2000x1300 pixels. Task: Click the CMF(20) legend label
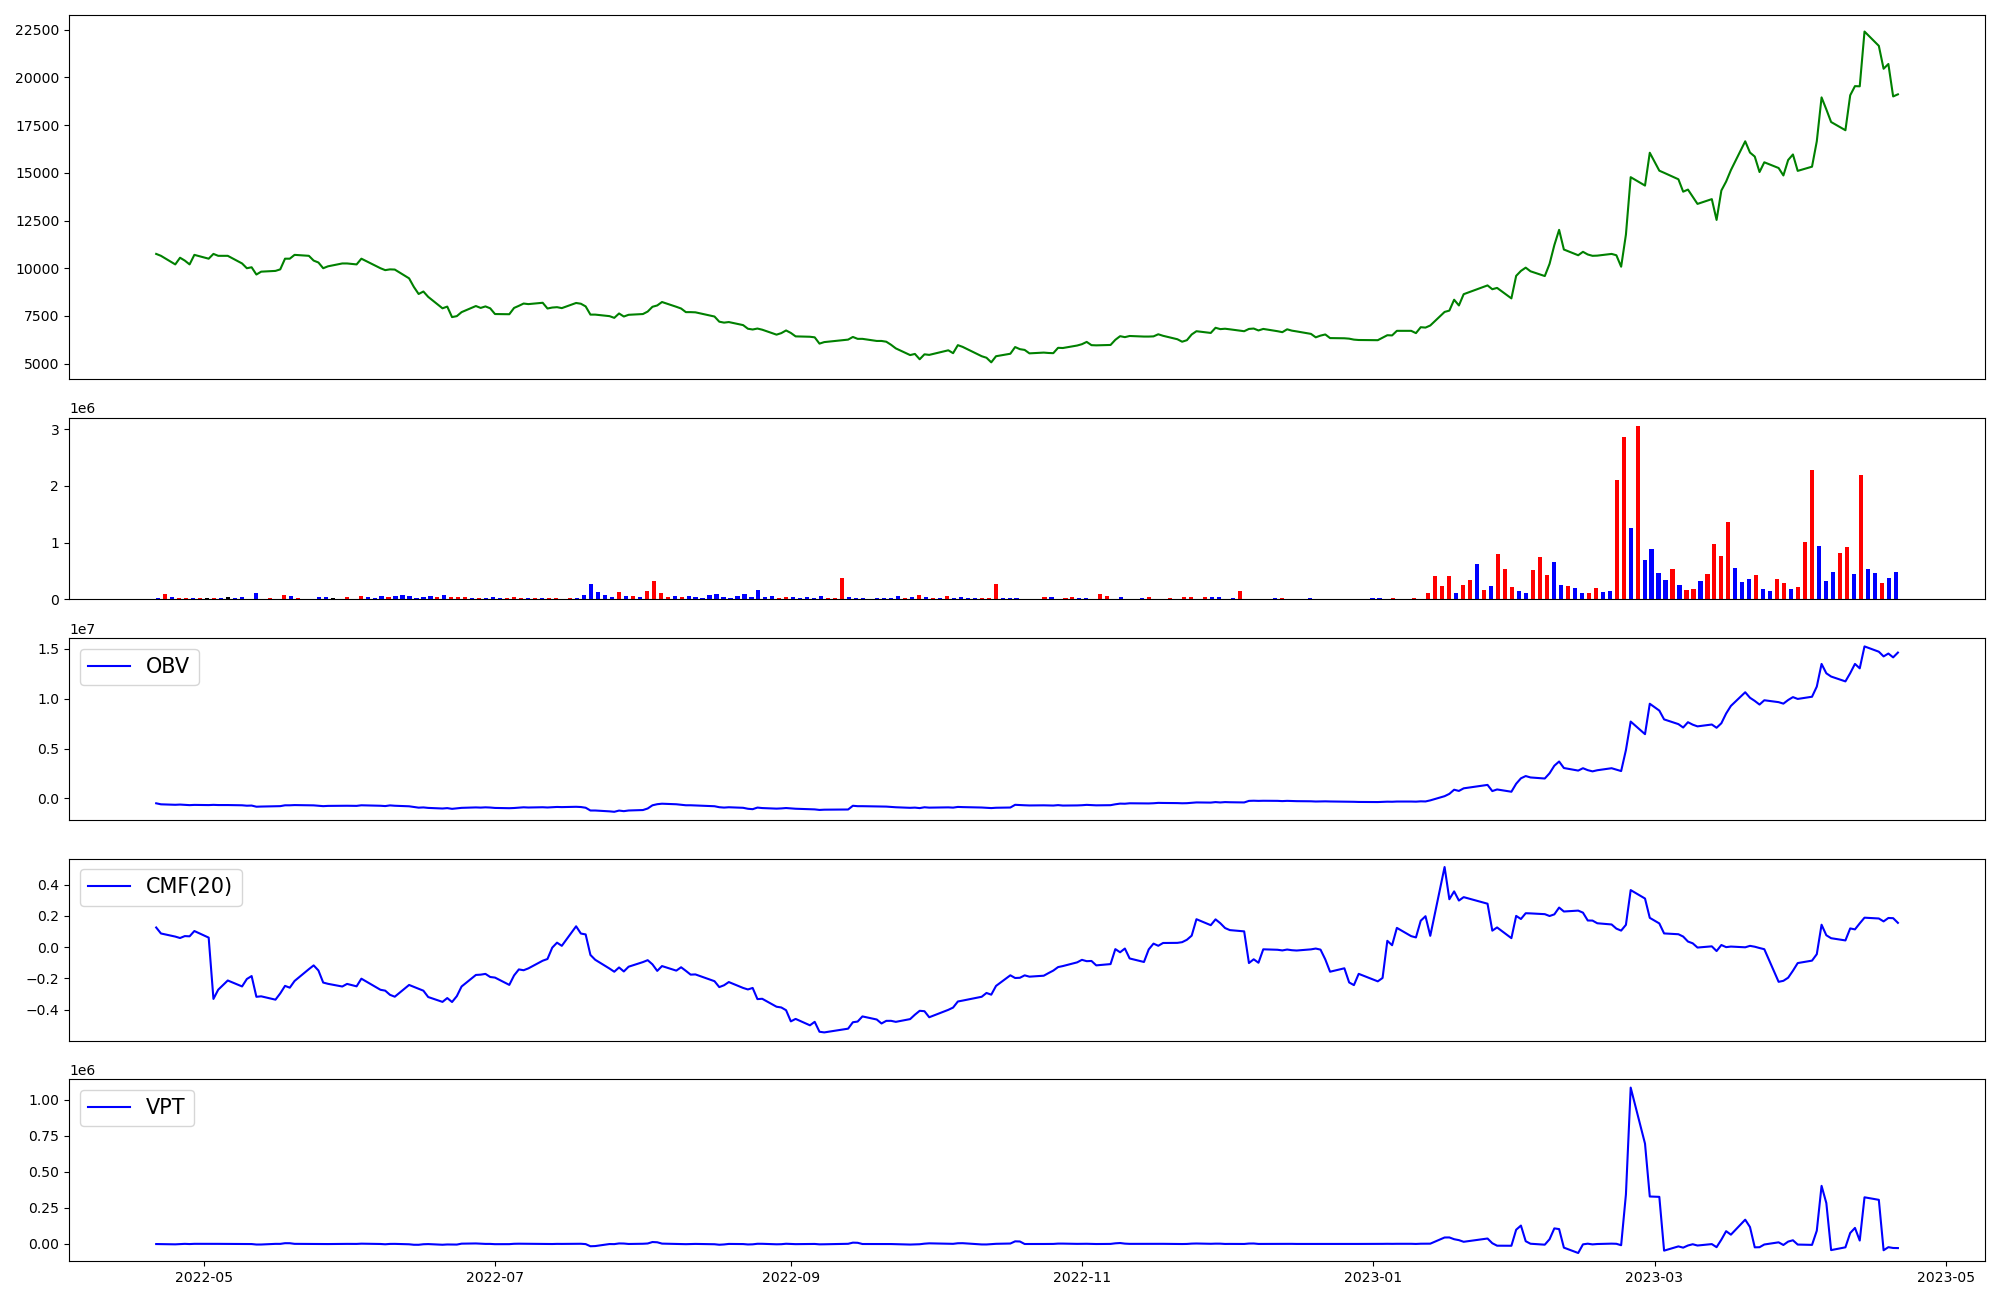pos(188,887)
